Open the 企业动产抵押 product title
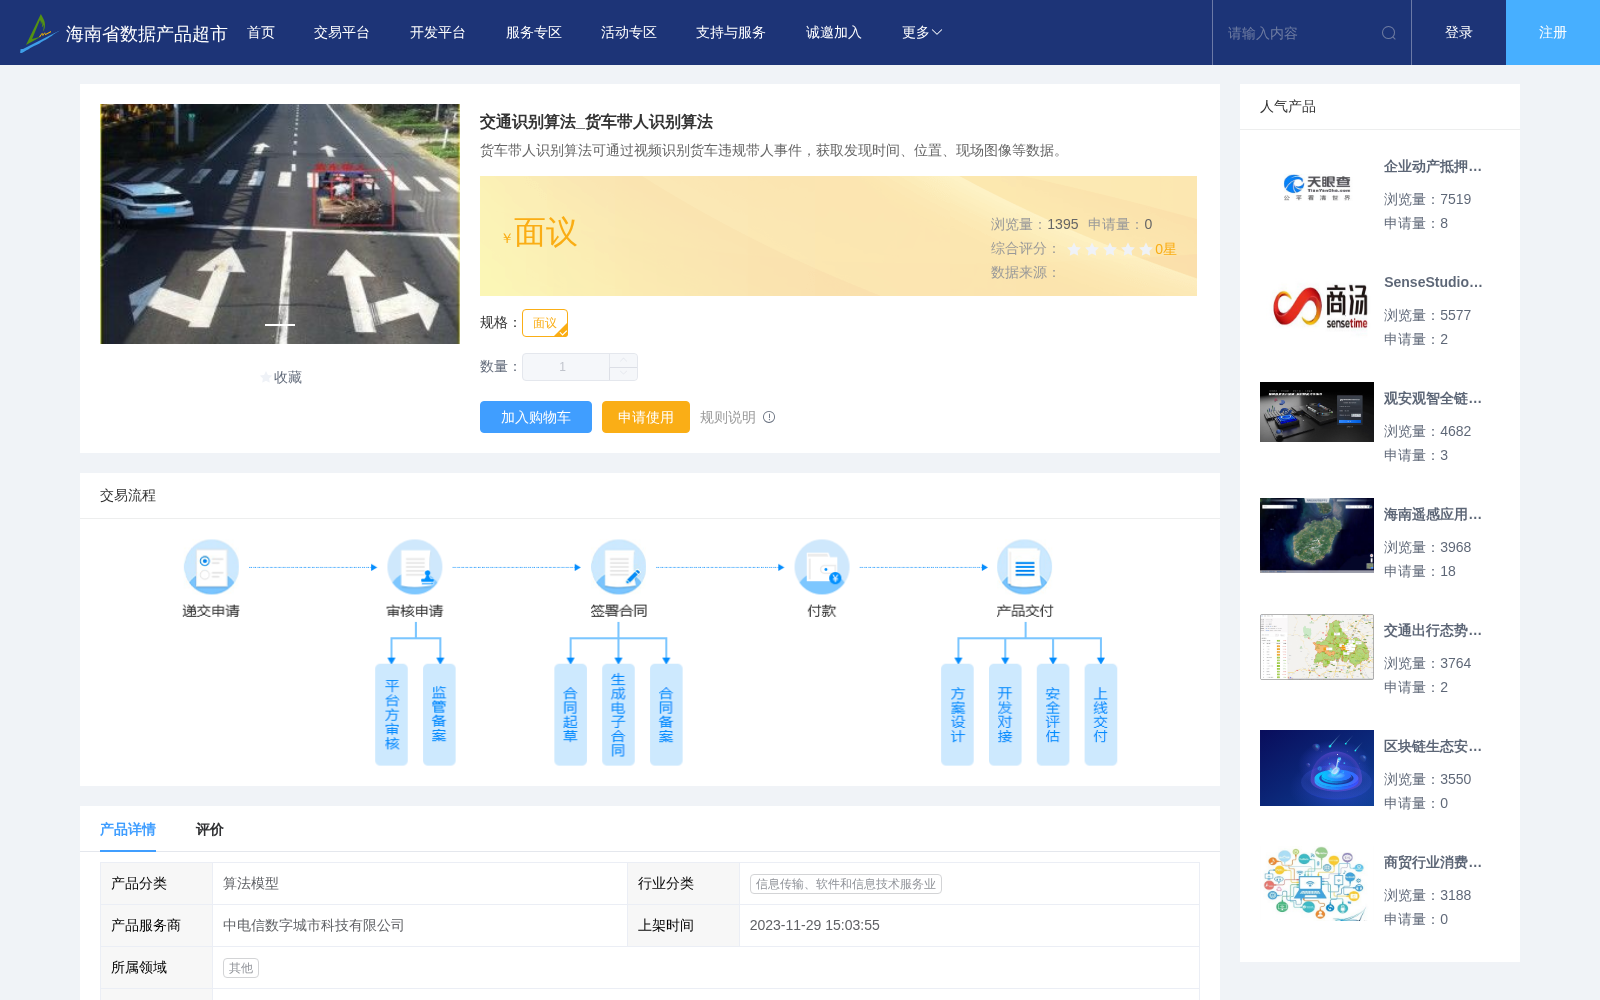Screen dimensions: 1600x1000 [x=1433, y=166]
